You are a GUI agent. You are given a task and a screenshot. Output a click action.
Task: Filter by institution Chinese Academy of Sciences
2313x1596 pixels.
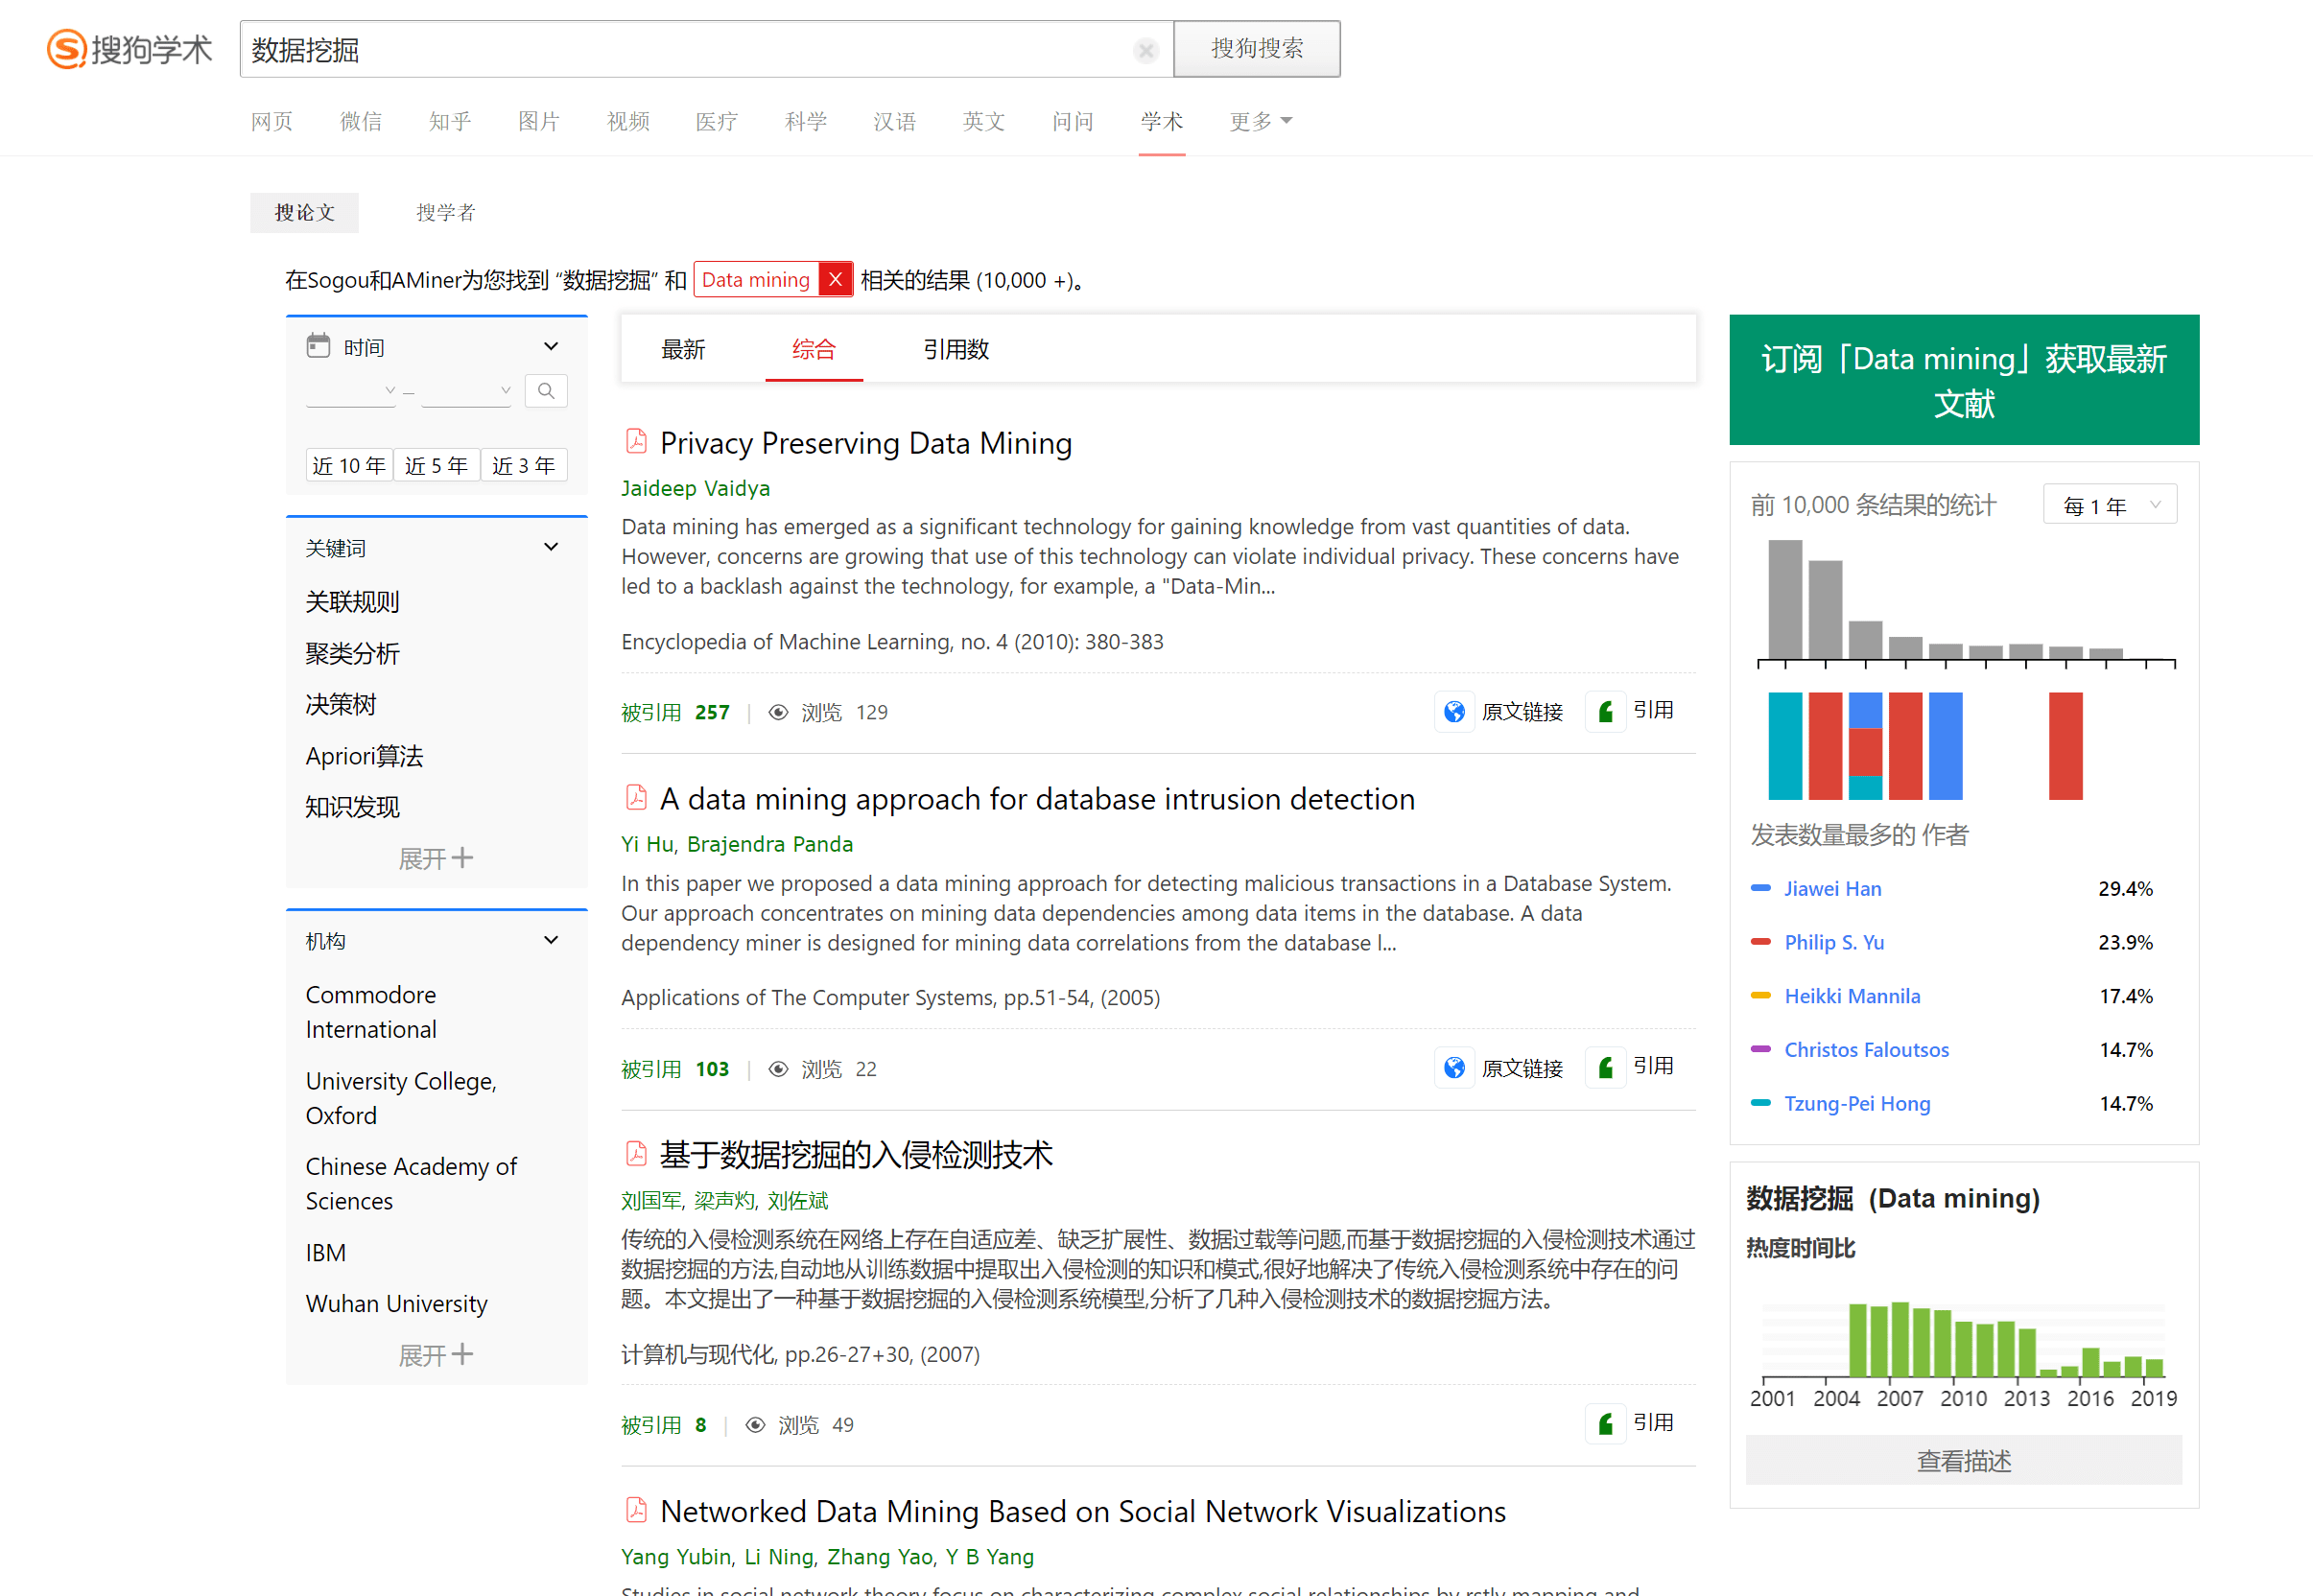pos(411,1183)
